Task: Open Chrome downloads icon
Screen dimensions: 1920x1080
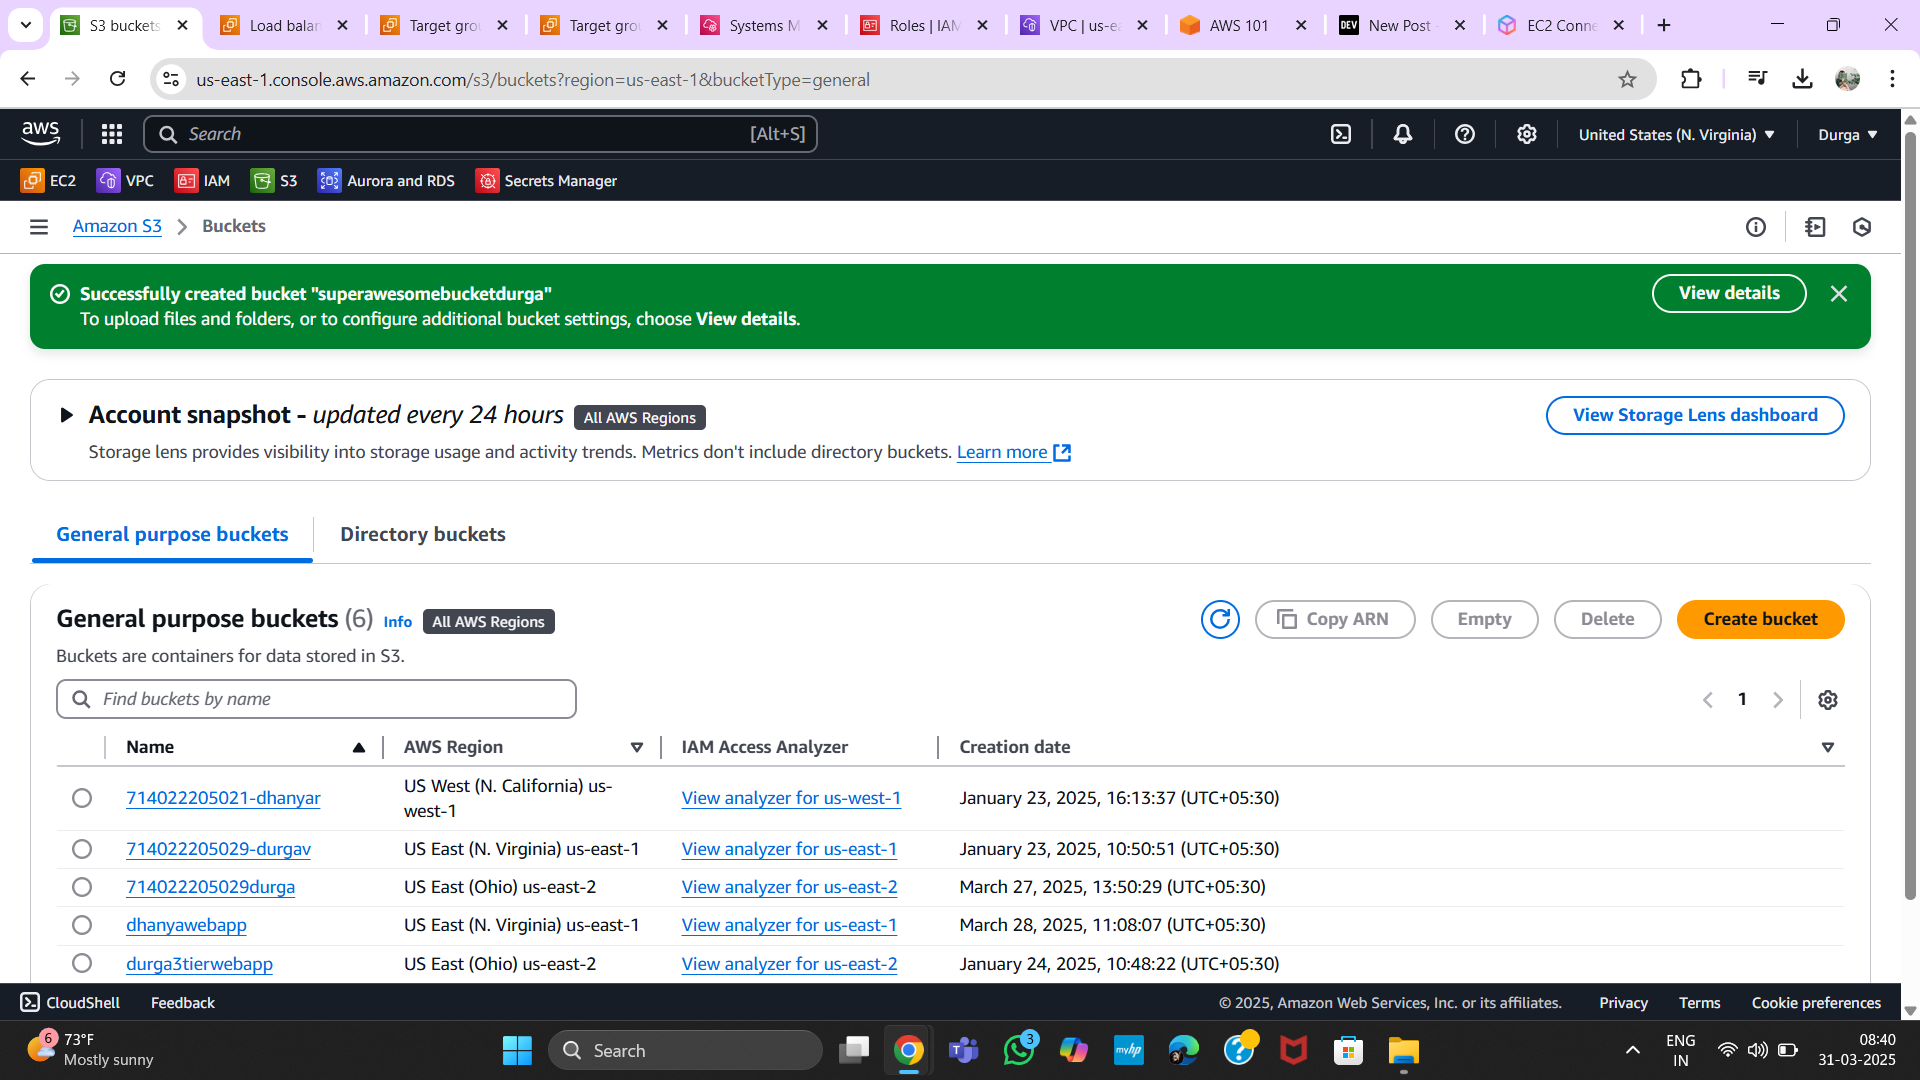Action: (1802, 79)
